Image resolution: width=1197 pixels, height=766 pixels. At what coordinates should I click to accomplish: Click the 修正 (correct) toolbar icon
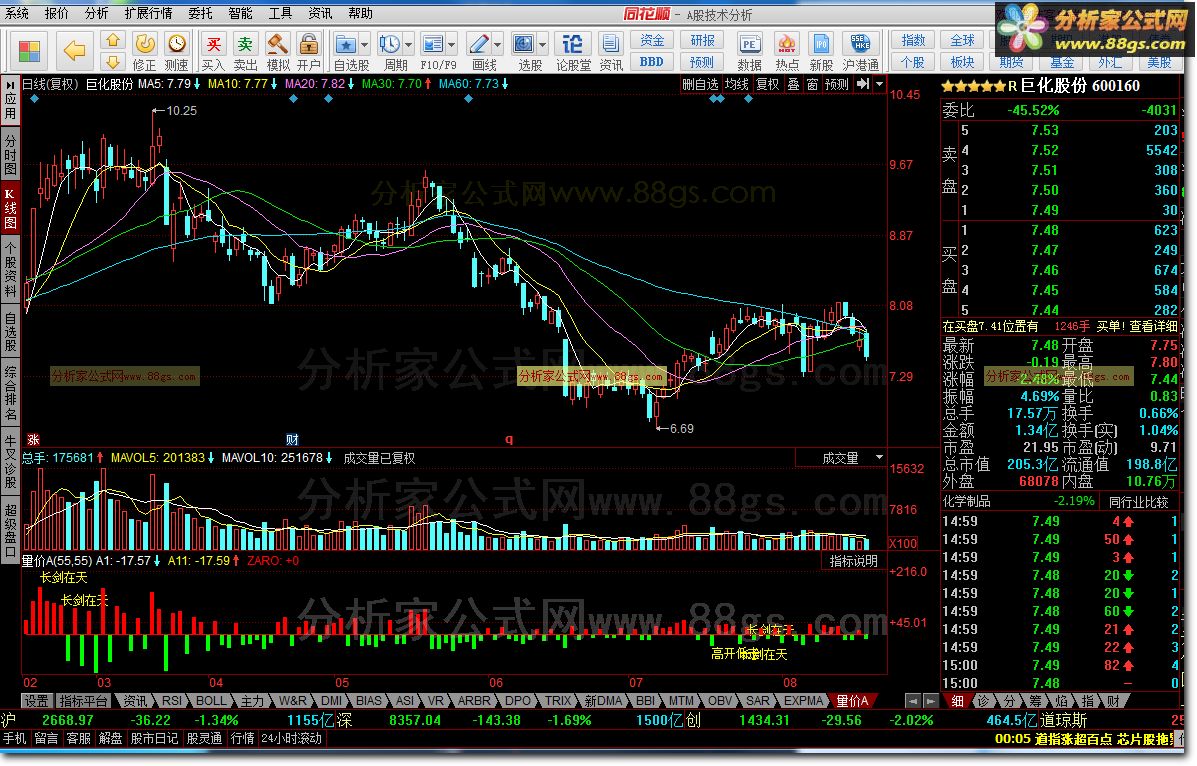[x=144, y=52]
